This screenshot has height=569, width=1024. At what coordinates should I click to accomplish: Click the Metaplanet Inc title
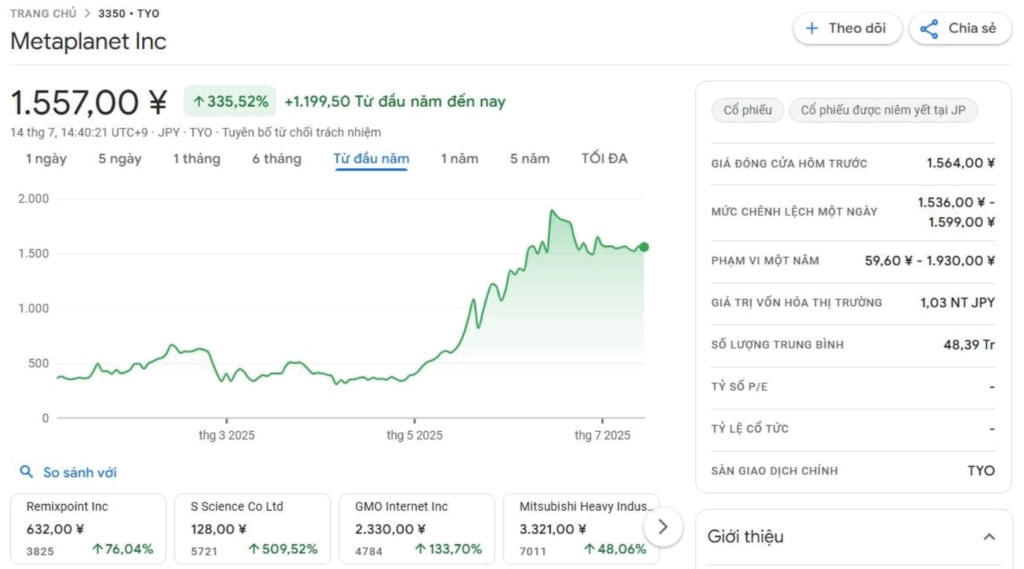pyautogui.click(x=88, y=41)
